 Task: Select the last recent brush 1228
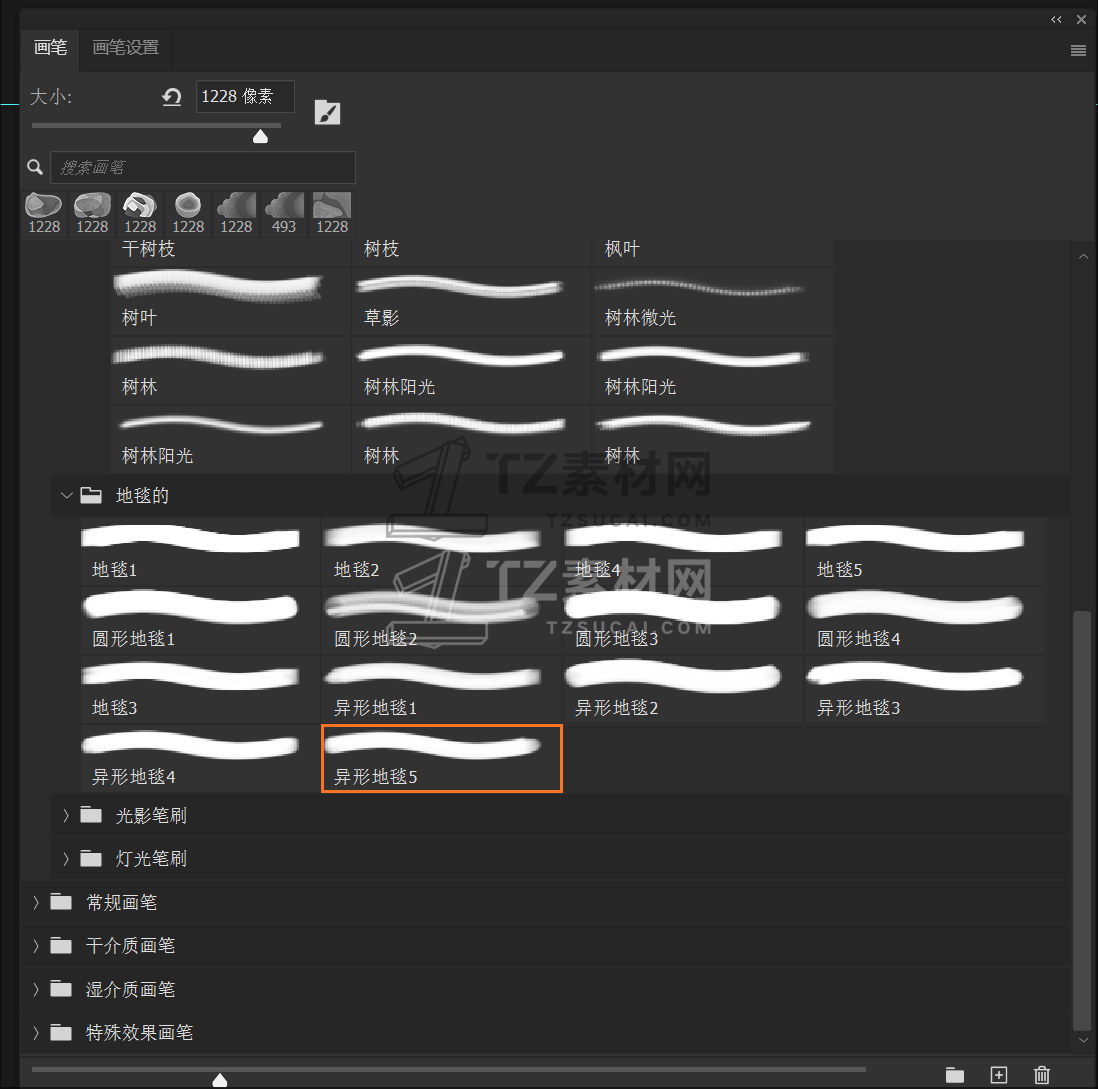pos(332,214)
